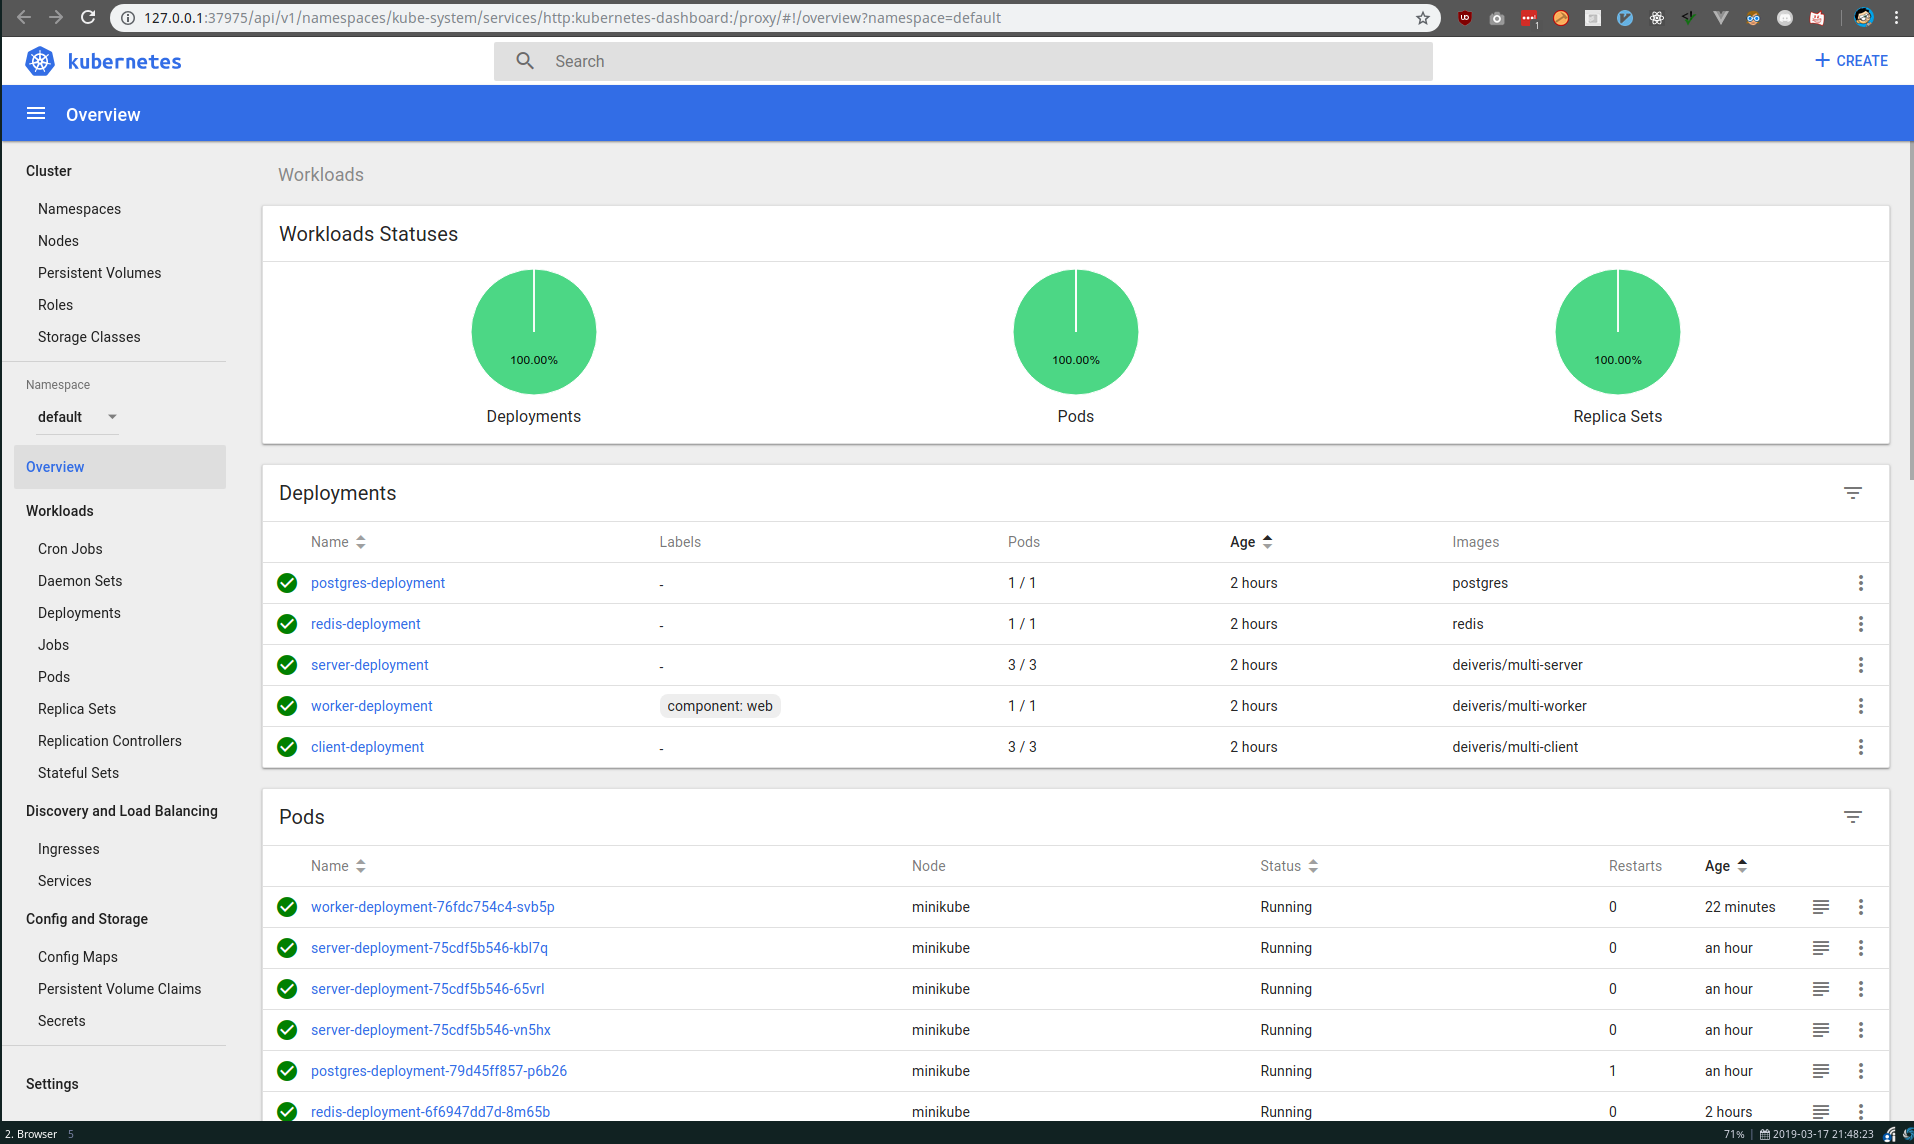The width and height of the screenshot is (1914, 1144).
Task: Sort Deployments by Name column
Action: [338, 542]
